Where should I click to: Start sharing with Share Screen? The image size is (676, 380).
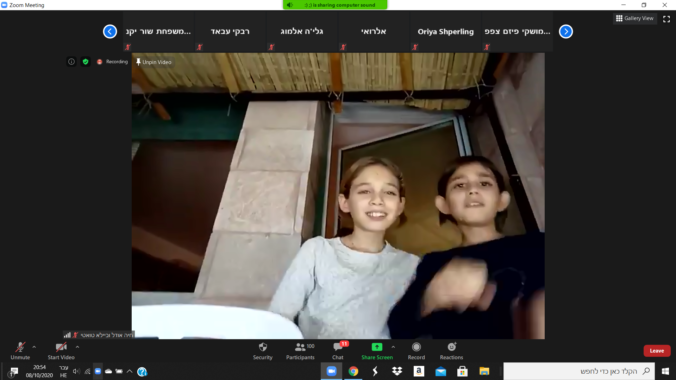(x=377, y=351)
